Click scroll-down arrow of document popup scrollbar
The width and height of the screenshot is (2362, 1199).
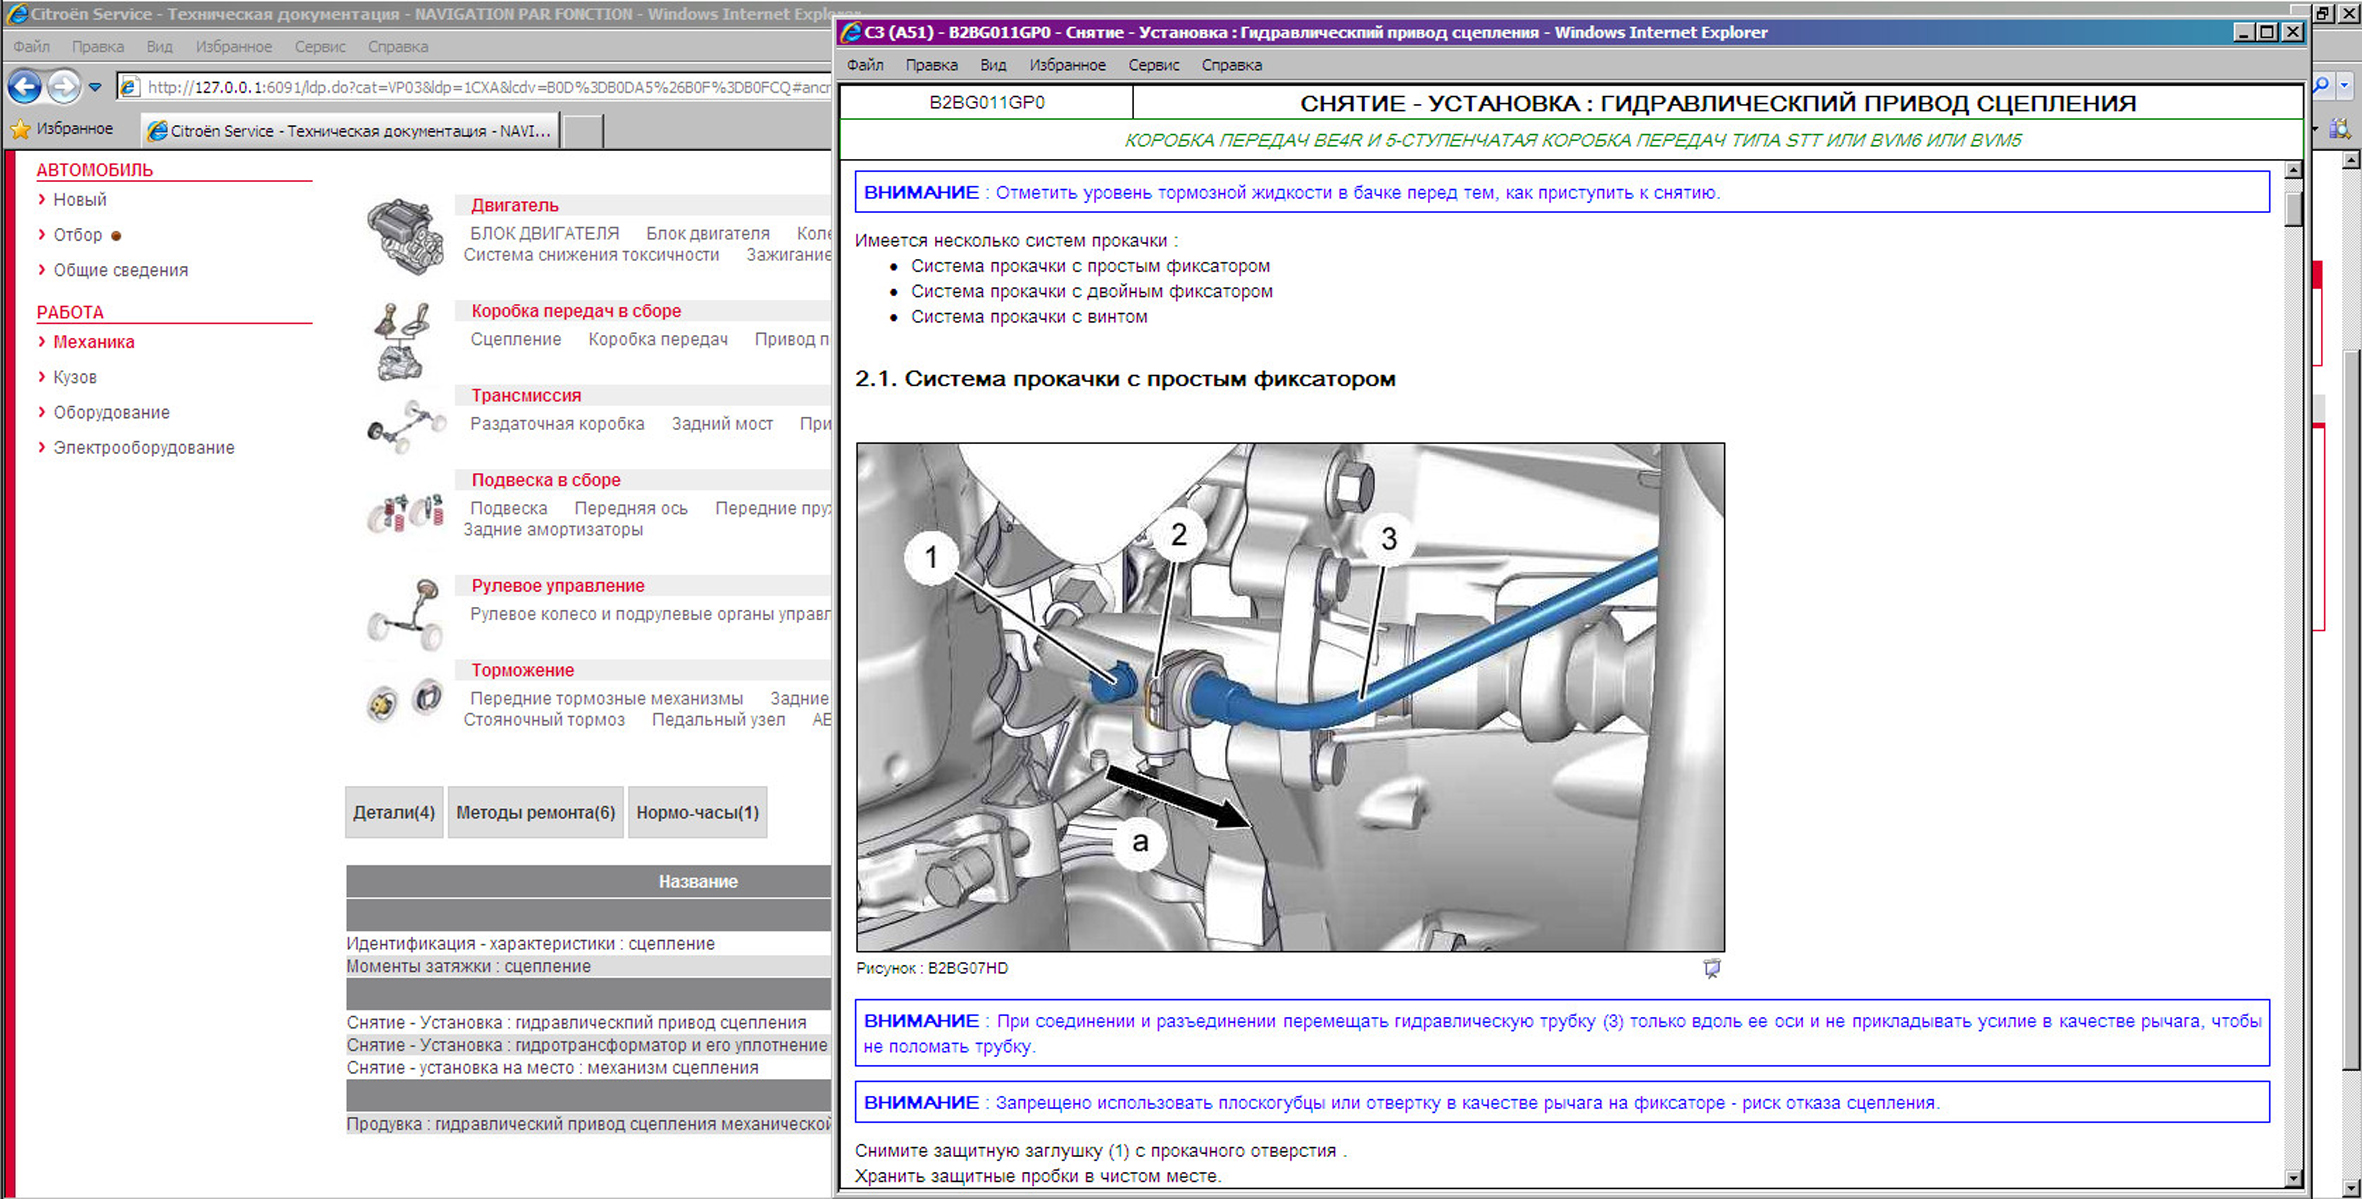coord(2294,1178)
